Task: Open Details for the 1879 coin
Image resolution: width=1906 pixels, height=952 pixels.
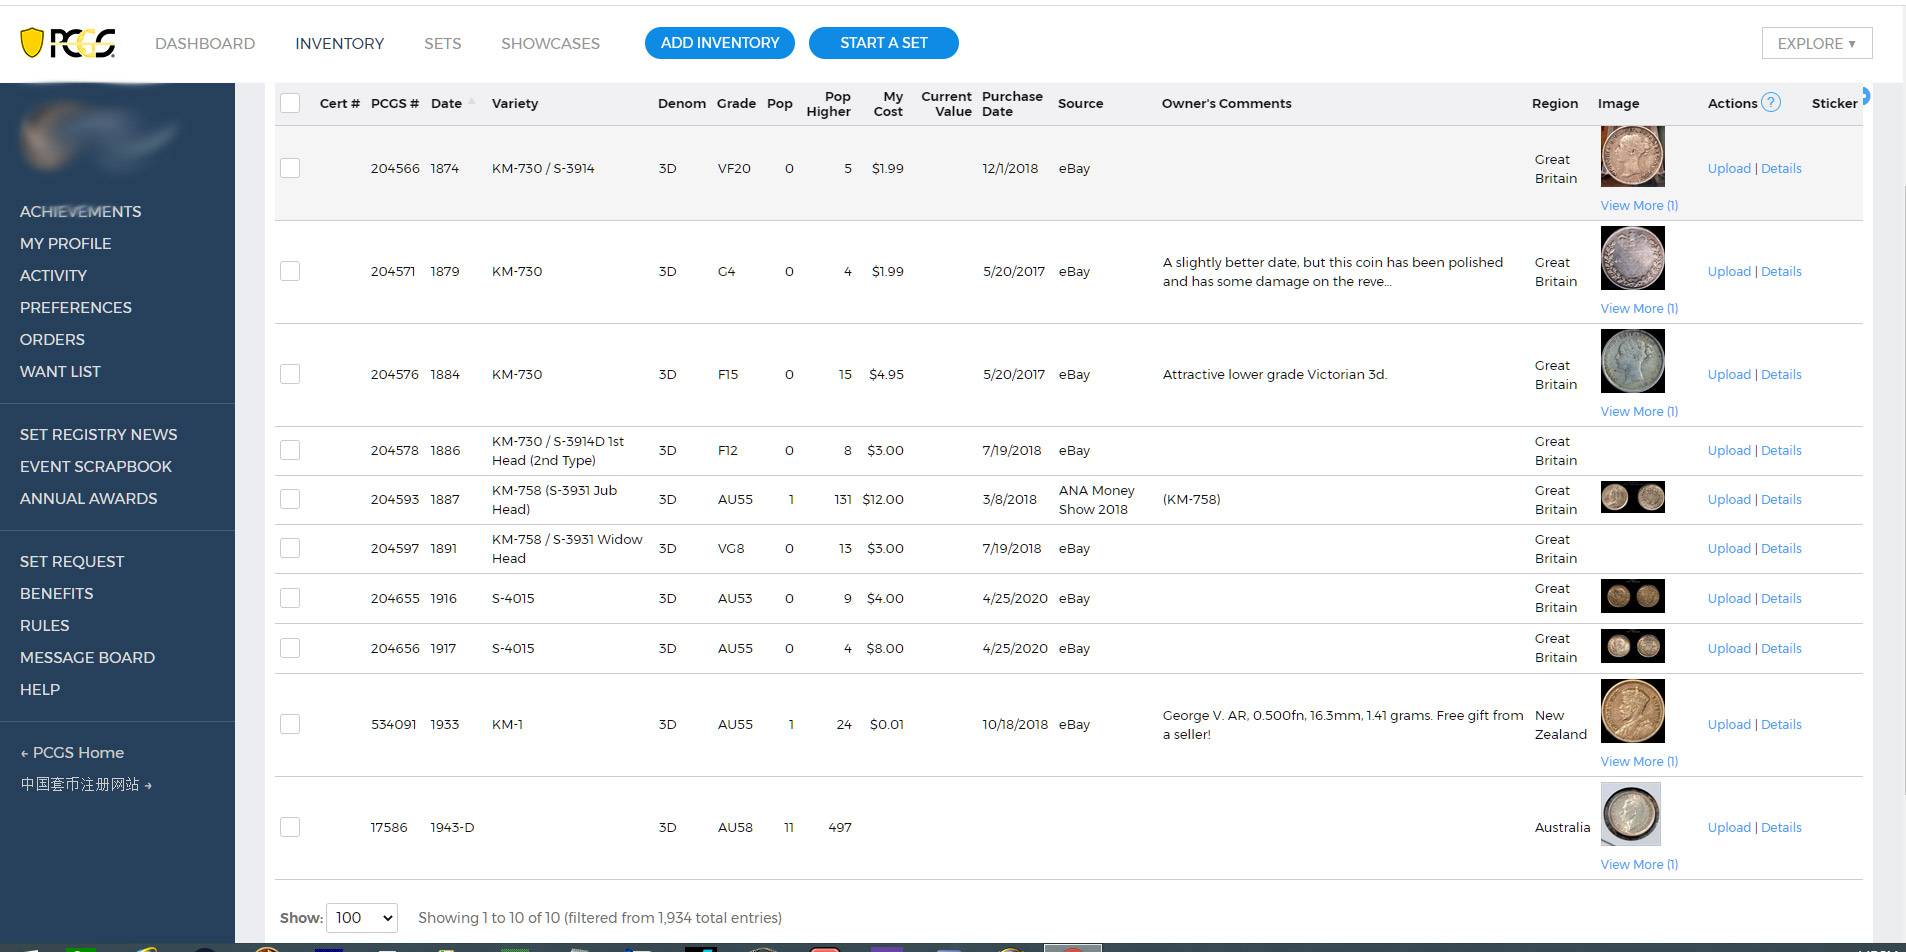Action: coord(1781,271)
